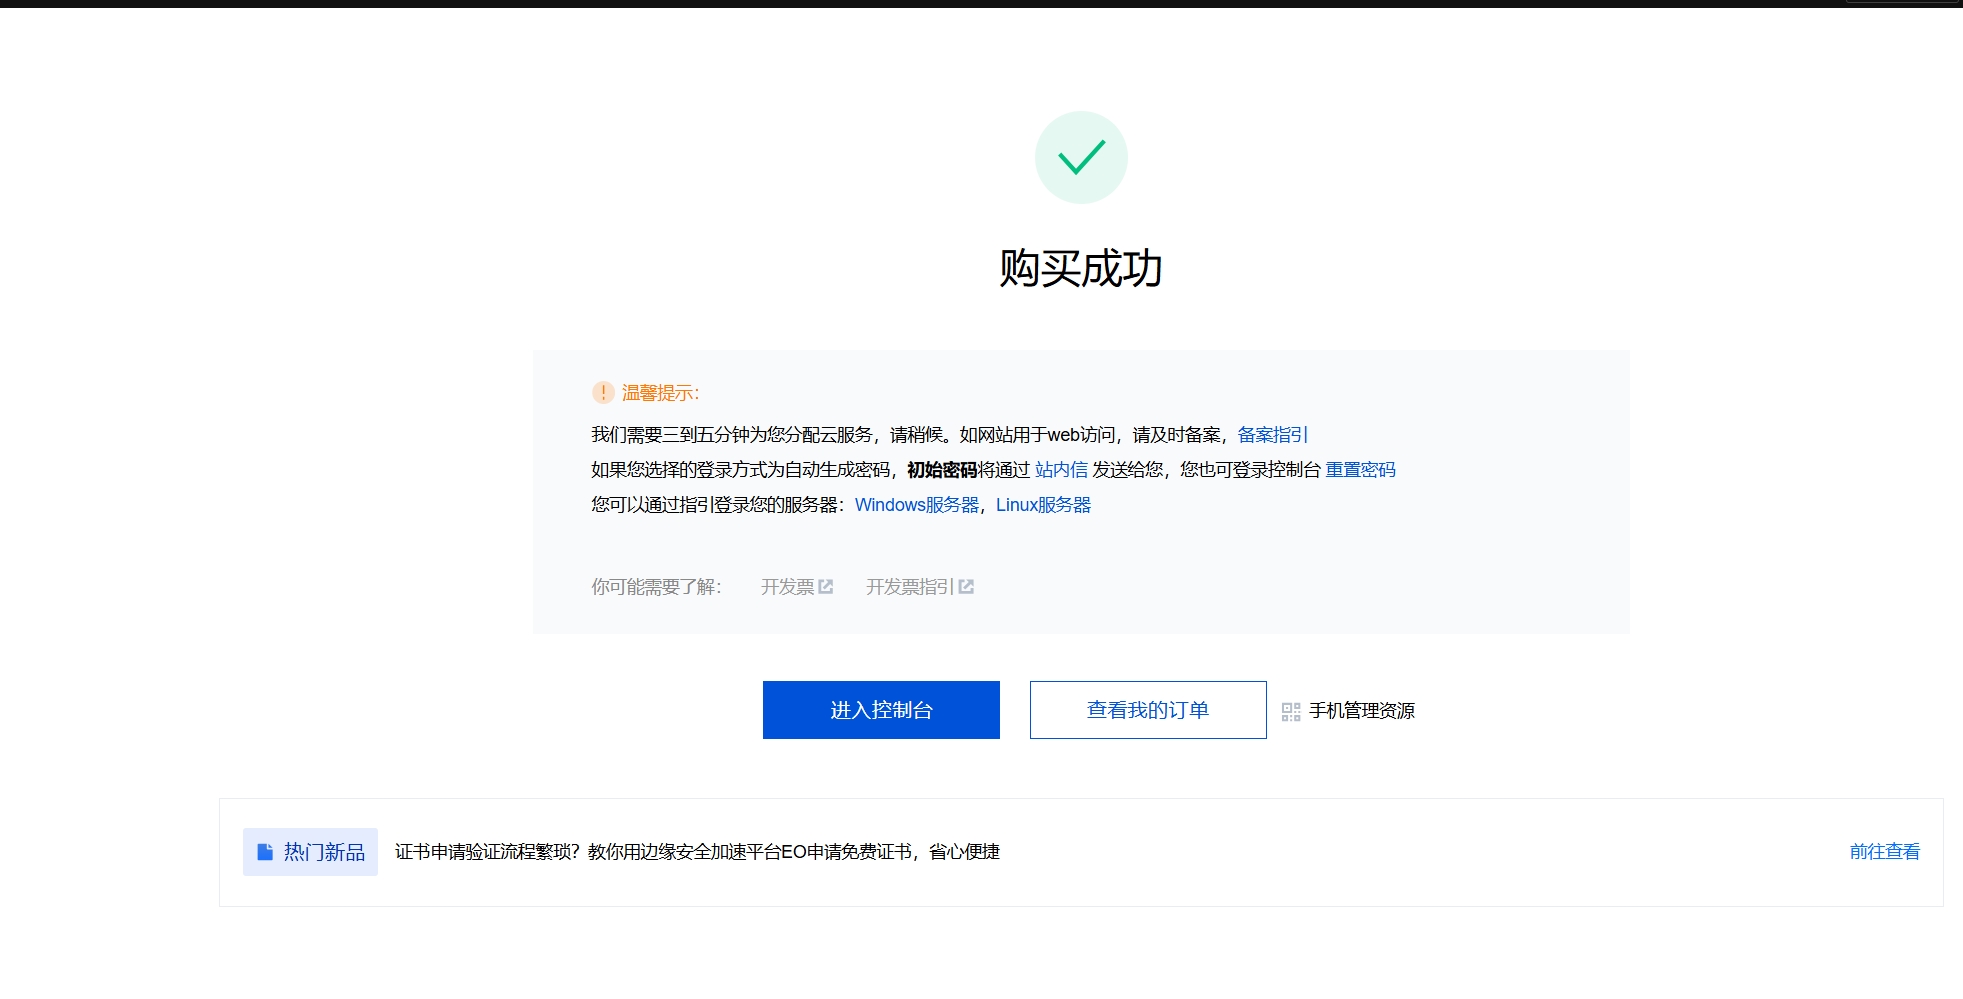This screenshot has width=1963, height=999.
Task: Click the 你可能需要了解 label
Action: (656, 587)
